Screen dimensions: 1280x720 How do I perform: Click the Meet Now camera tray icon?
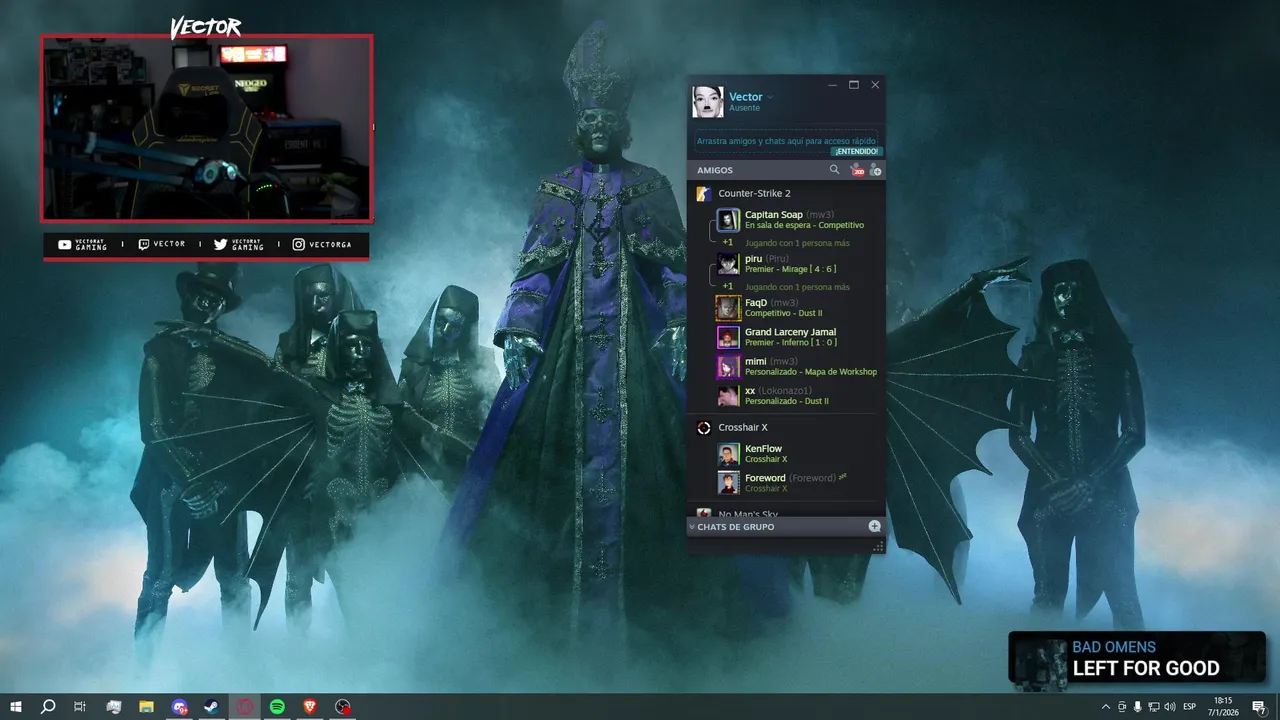click(1122, 707)
